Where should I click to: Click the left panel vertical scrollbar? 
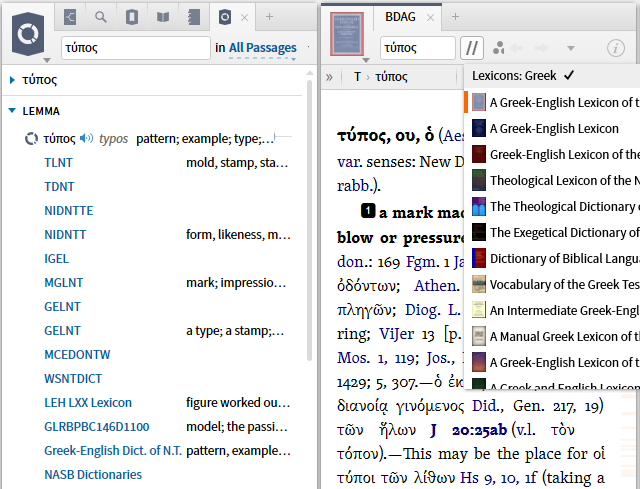tap(309, 220)
